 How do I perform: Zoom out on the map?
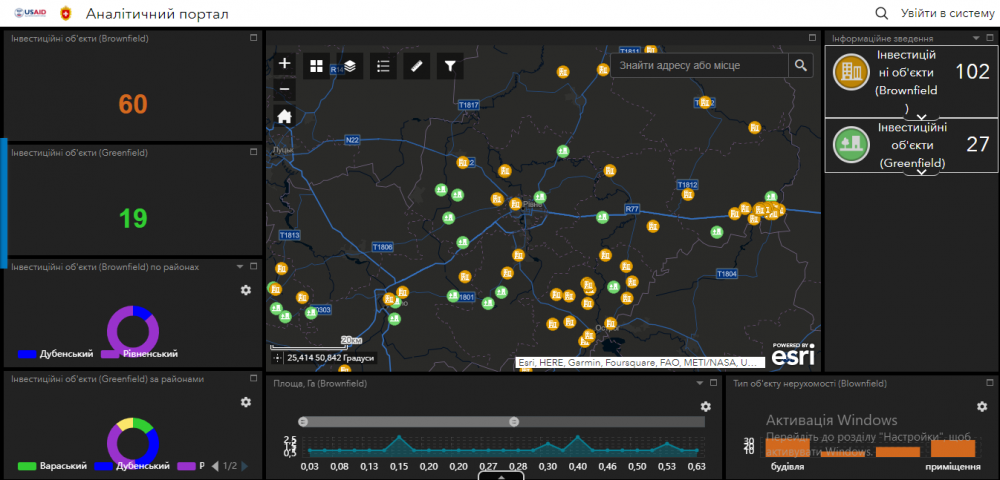284,89
